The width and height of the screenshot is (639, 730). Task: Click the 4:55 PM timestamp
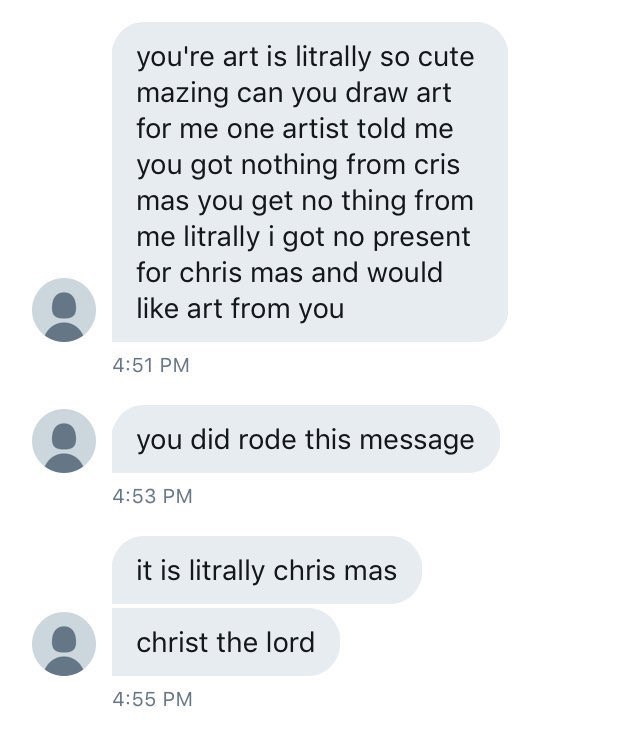tap(151, 699)
